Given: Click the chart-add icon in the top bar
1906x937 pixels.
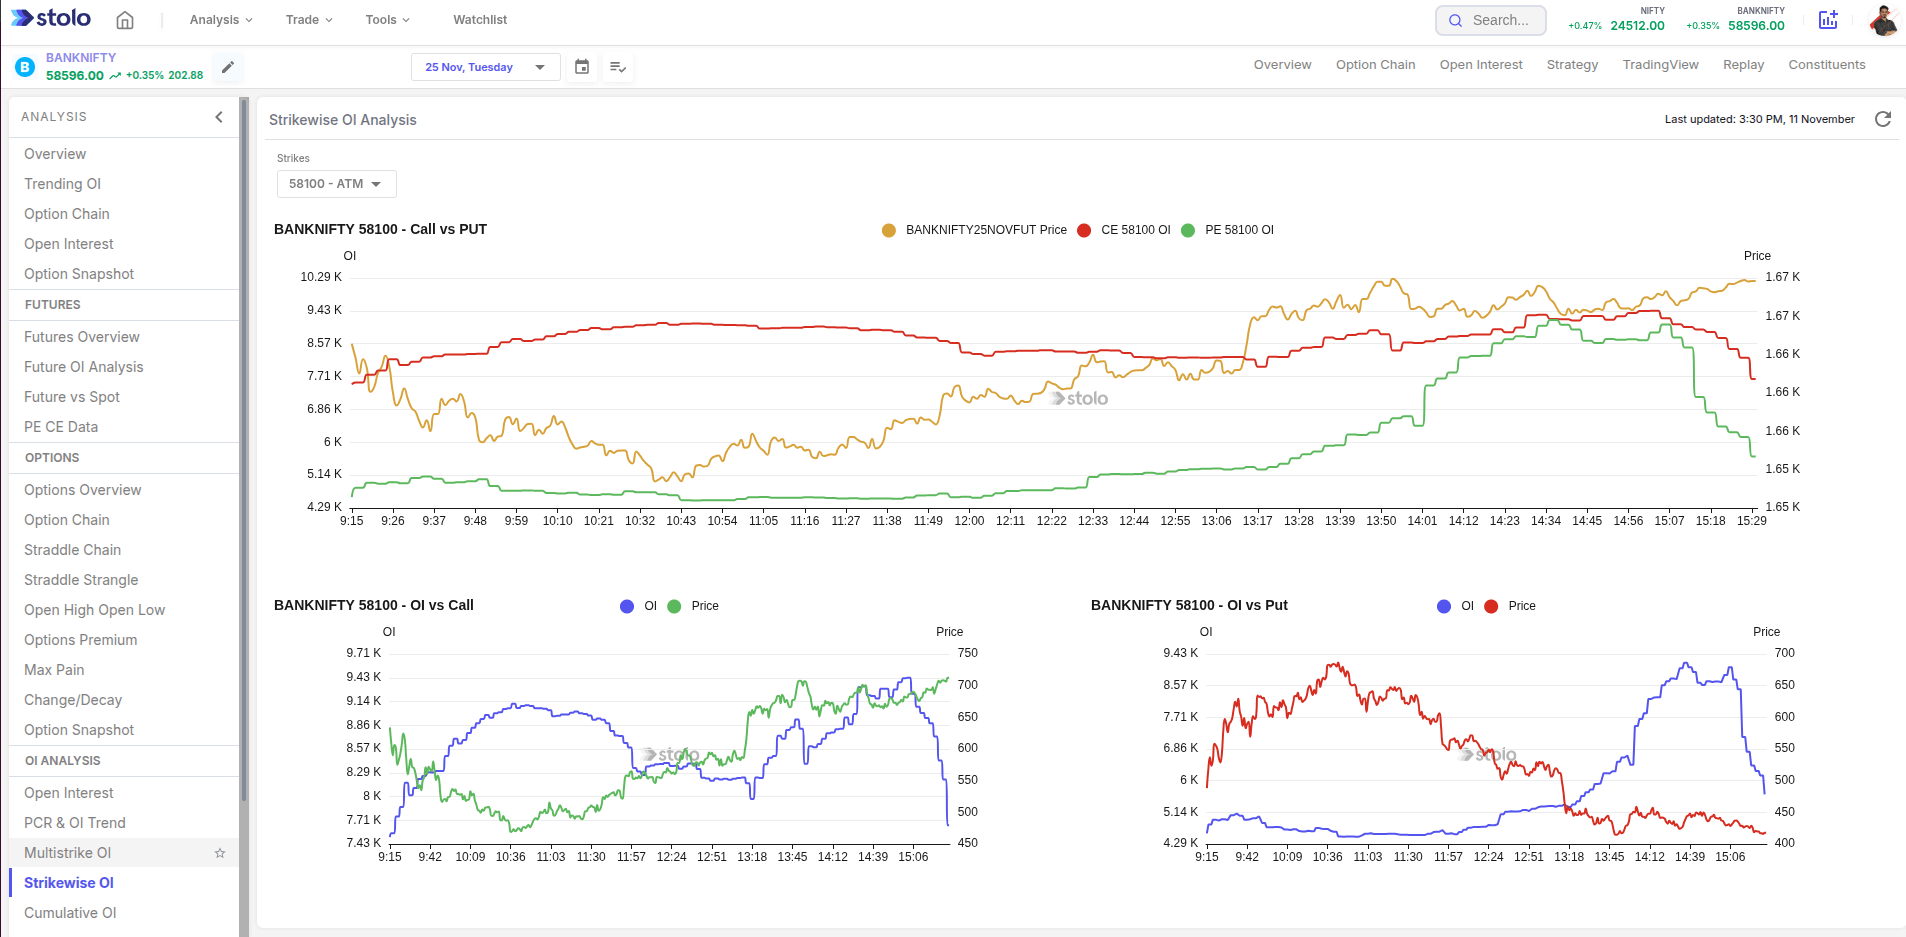Looking at the screenshot, I should (x=1829, y=20).
